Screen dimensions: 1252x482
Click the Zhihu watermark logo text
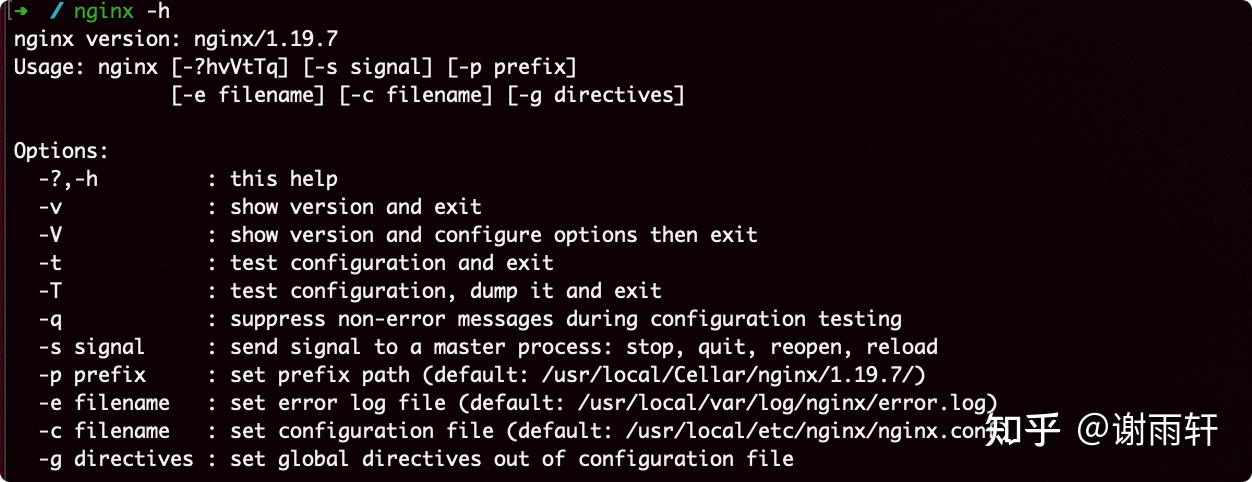1021,431
